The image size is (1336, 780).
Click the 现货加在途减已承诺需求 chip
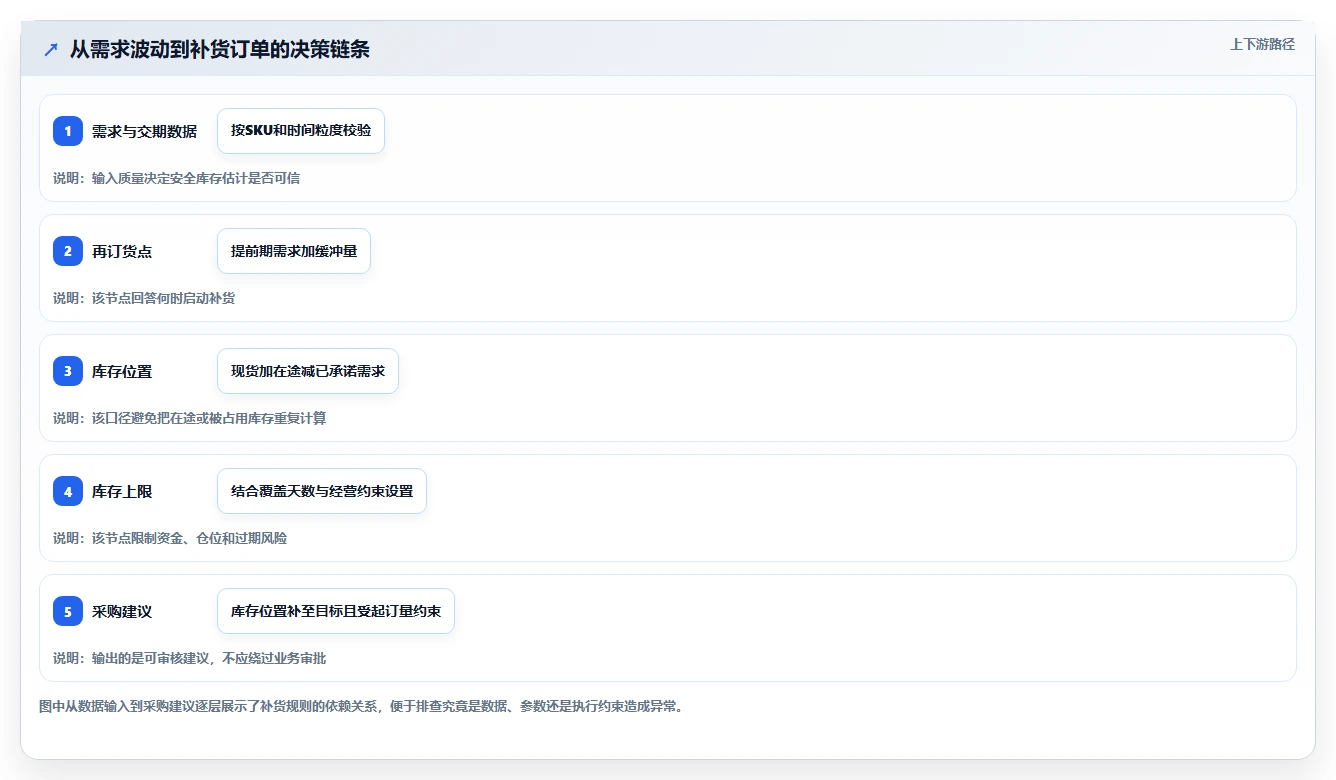[x=308, y=371]
